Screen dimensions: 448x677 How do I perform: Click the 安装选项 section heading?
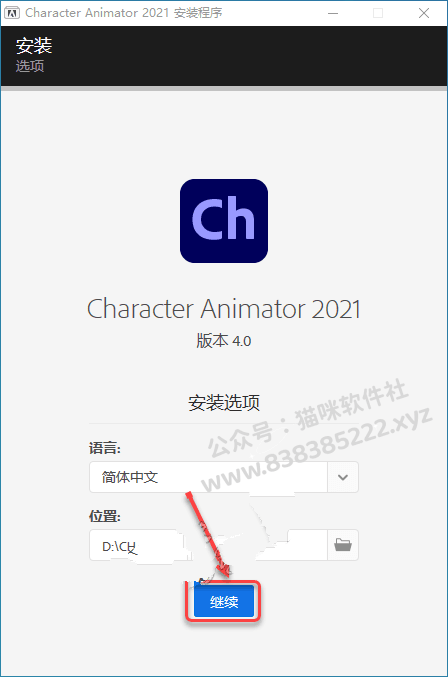(x=224, y=402)
